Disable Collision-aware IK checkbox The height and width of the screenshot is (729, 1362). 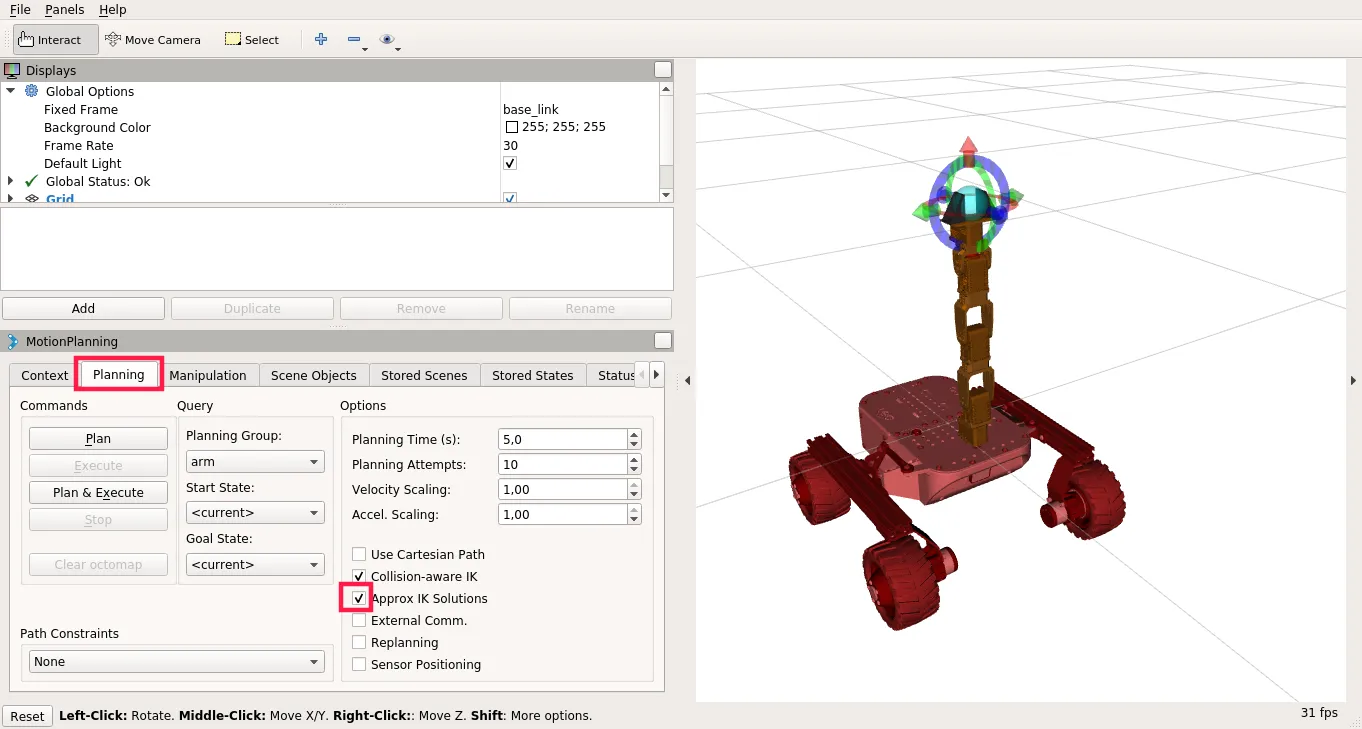click(359, 577)
